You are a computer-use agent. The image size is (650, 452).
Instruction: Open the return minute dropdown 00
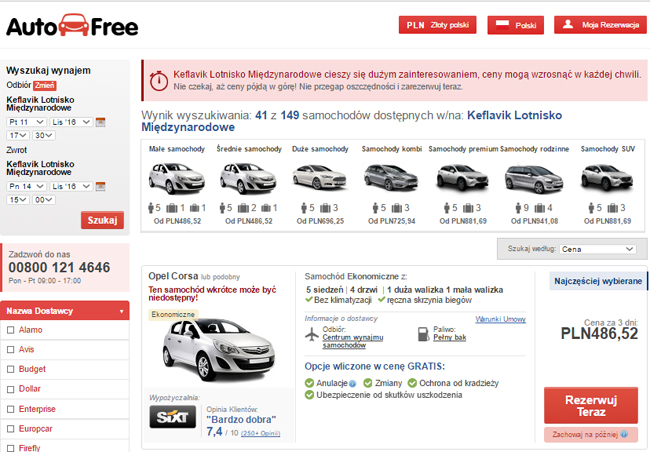(44, 199)
